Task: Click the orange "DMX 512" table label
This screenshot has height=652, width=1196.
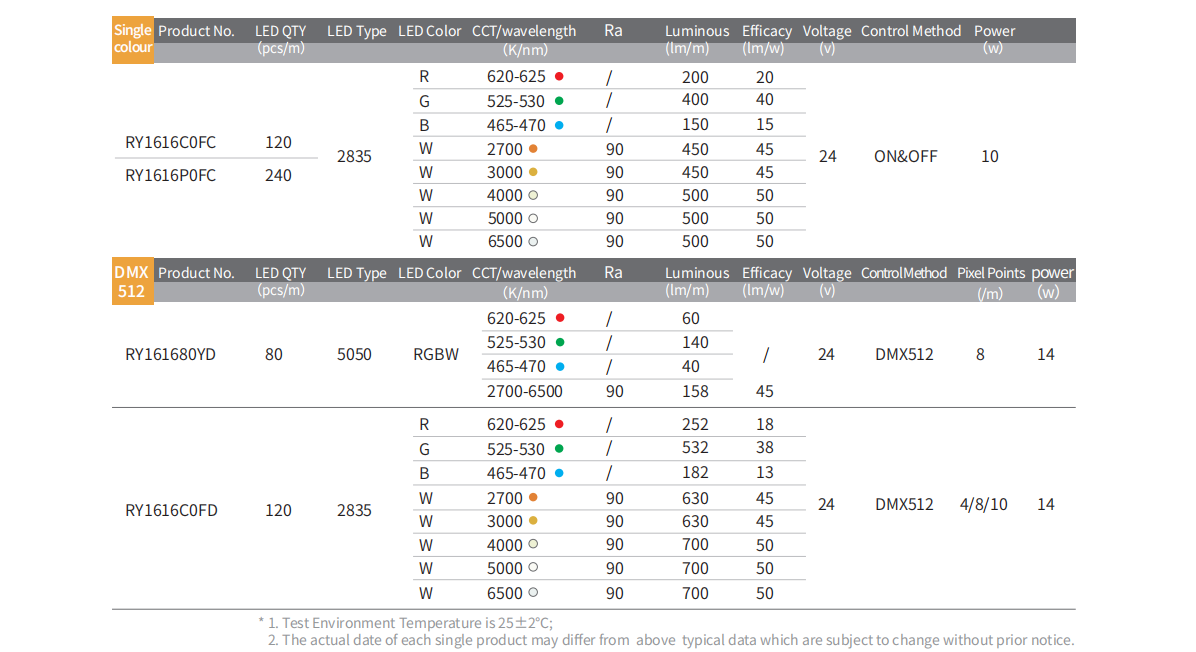Action: 132,282
